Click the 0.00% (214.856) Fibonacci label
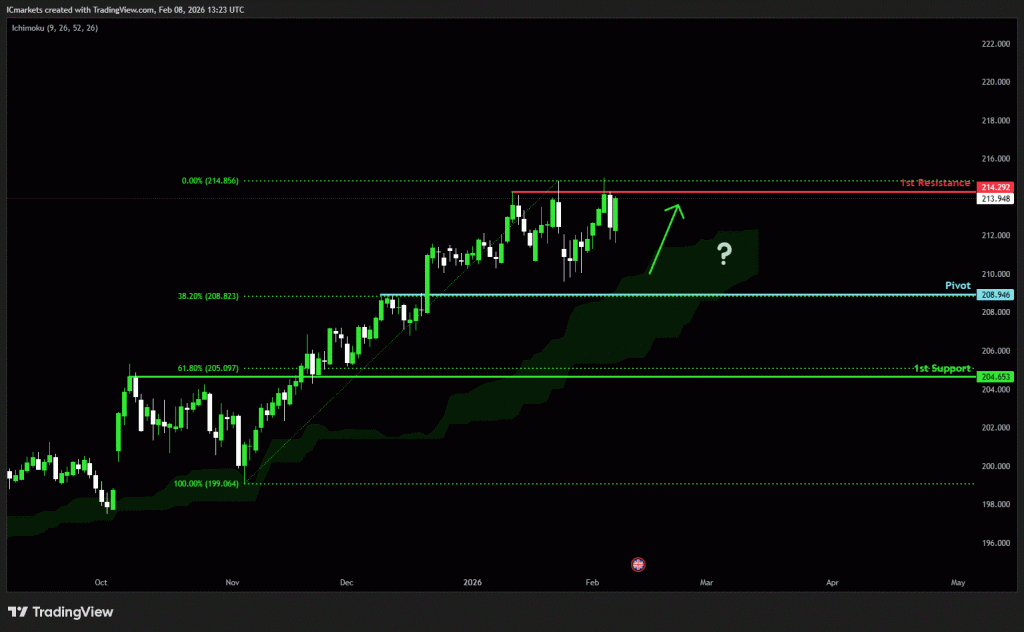 pos(210,181)
